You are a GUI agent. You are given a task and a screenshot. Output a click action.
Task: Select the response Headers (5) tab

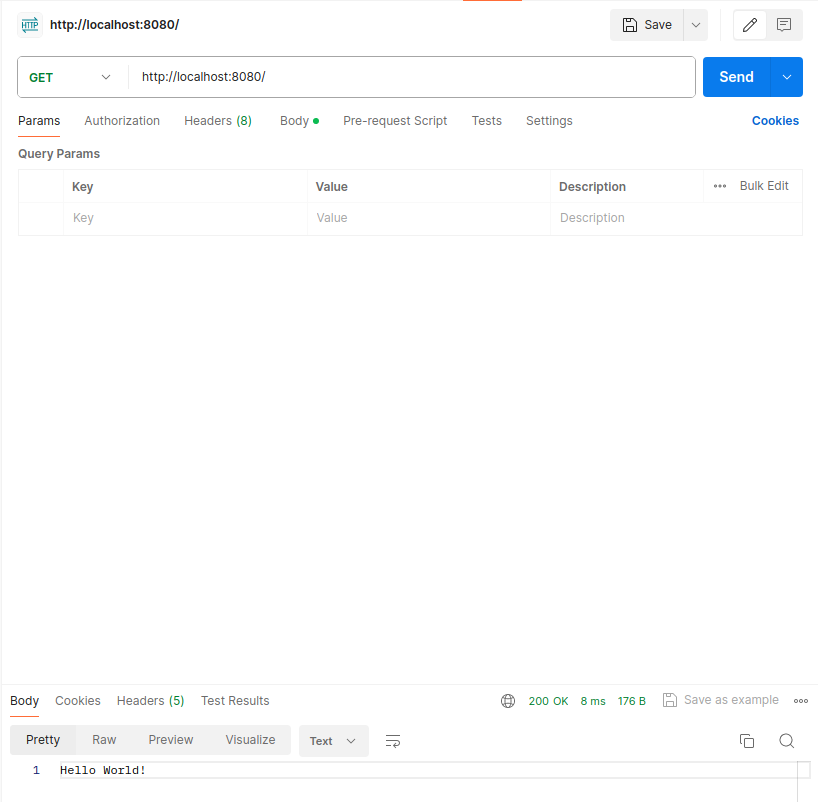151,701
